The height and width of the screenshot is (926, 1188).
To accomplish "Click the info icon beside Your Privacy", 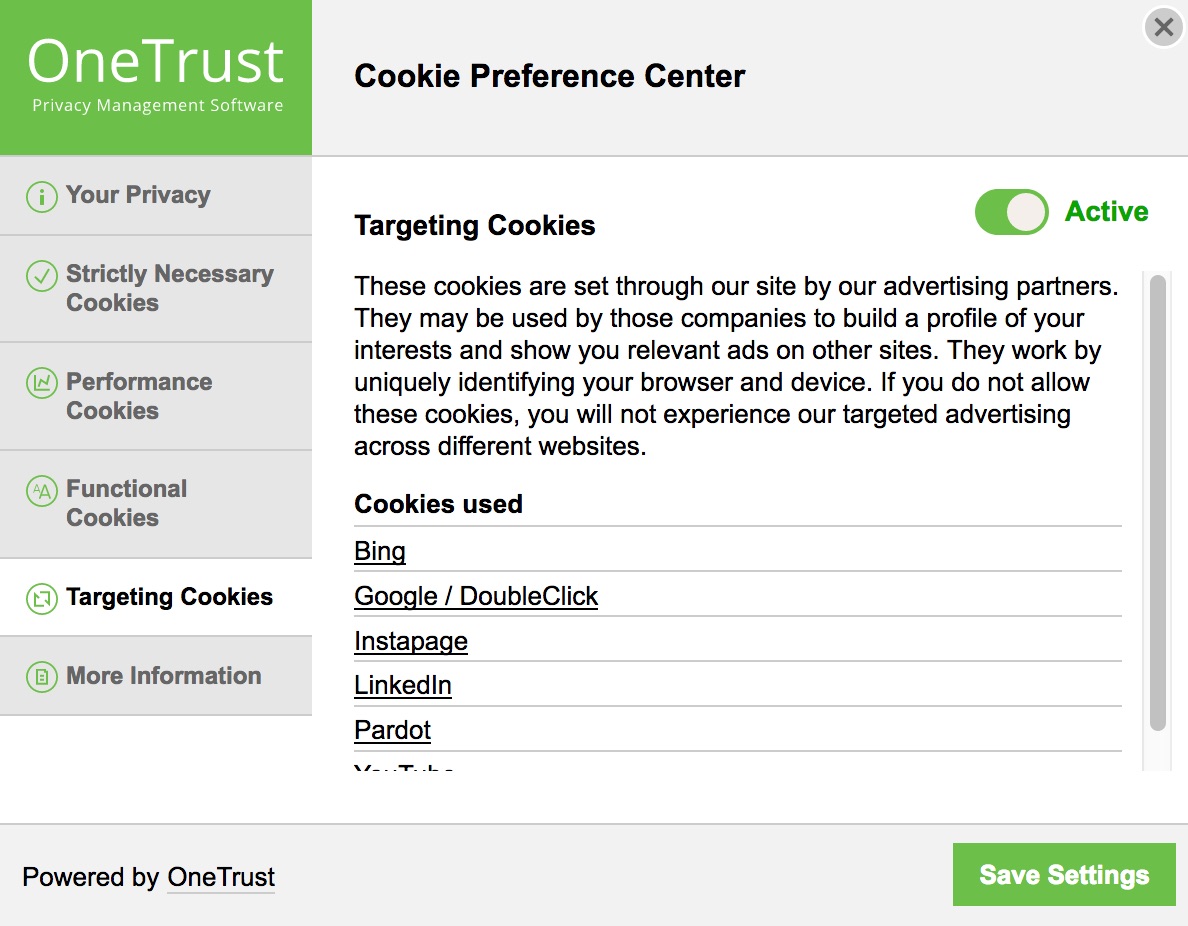I will coord(41,196).
